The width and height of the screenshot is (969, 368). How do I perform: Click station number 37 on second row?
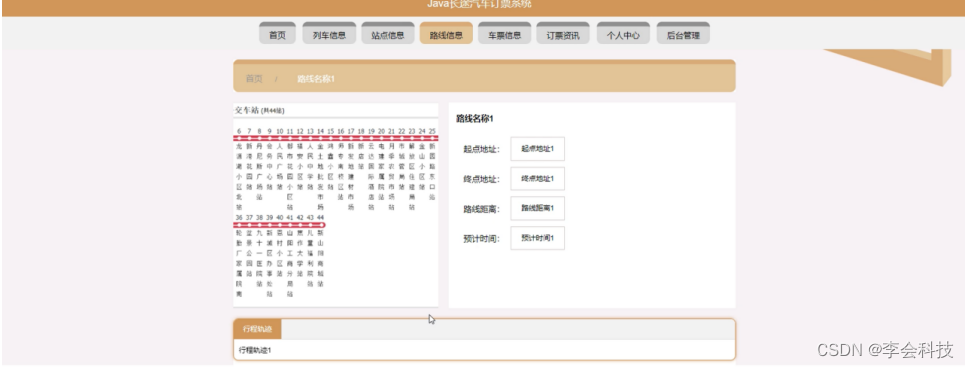coord(249,218)
